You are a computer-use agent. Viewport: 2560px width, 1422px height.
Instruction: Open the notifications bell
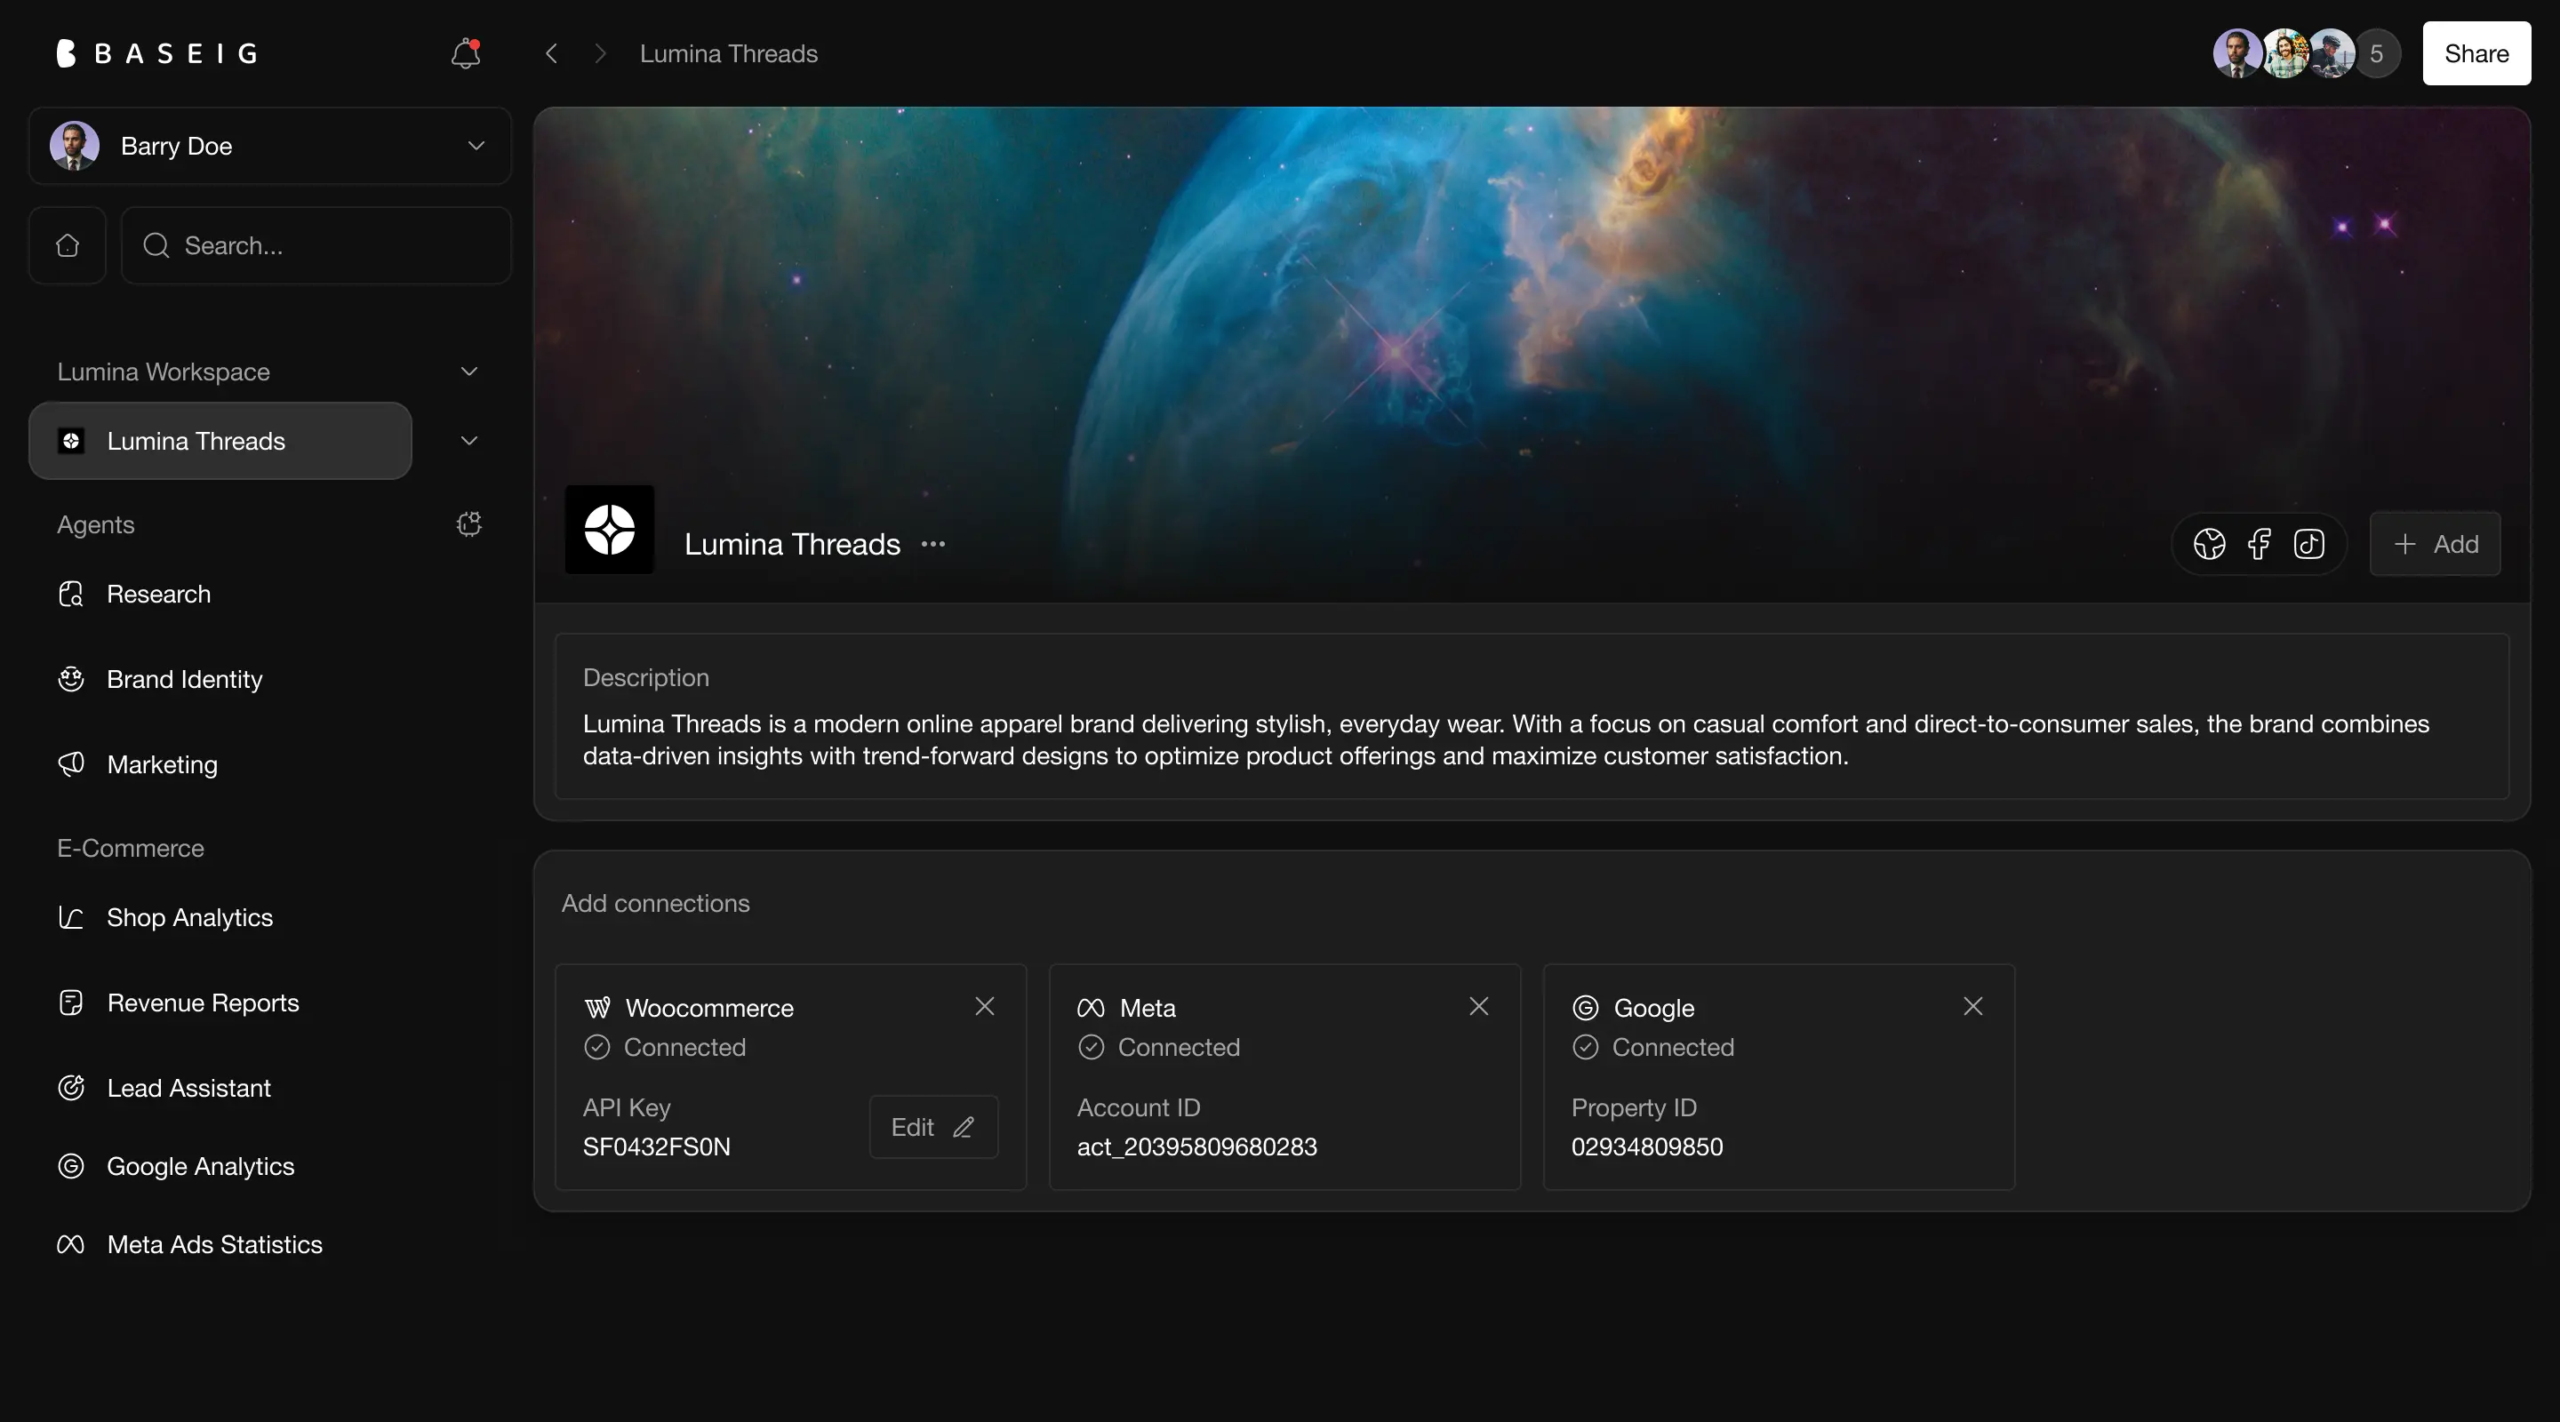coord(466,53)
